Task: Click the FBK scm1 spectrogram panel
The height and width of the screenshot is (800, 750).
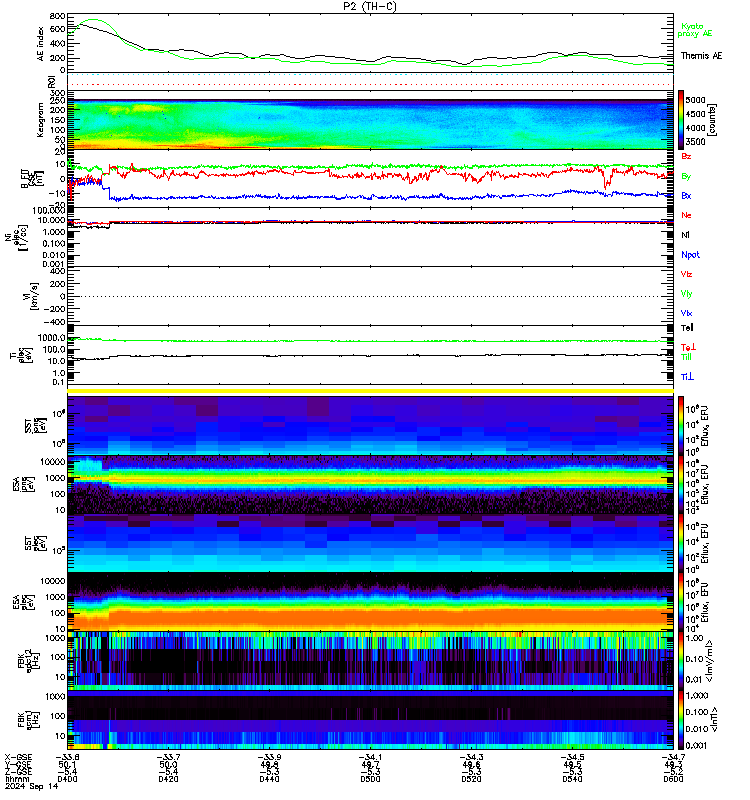Action: [x=370, y=719]
